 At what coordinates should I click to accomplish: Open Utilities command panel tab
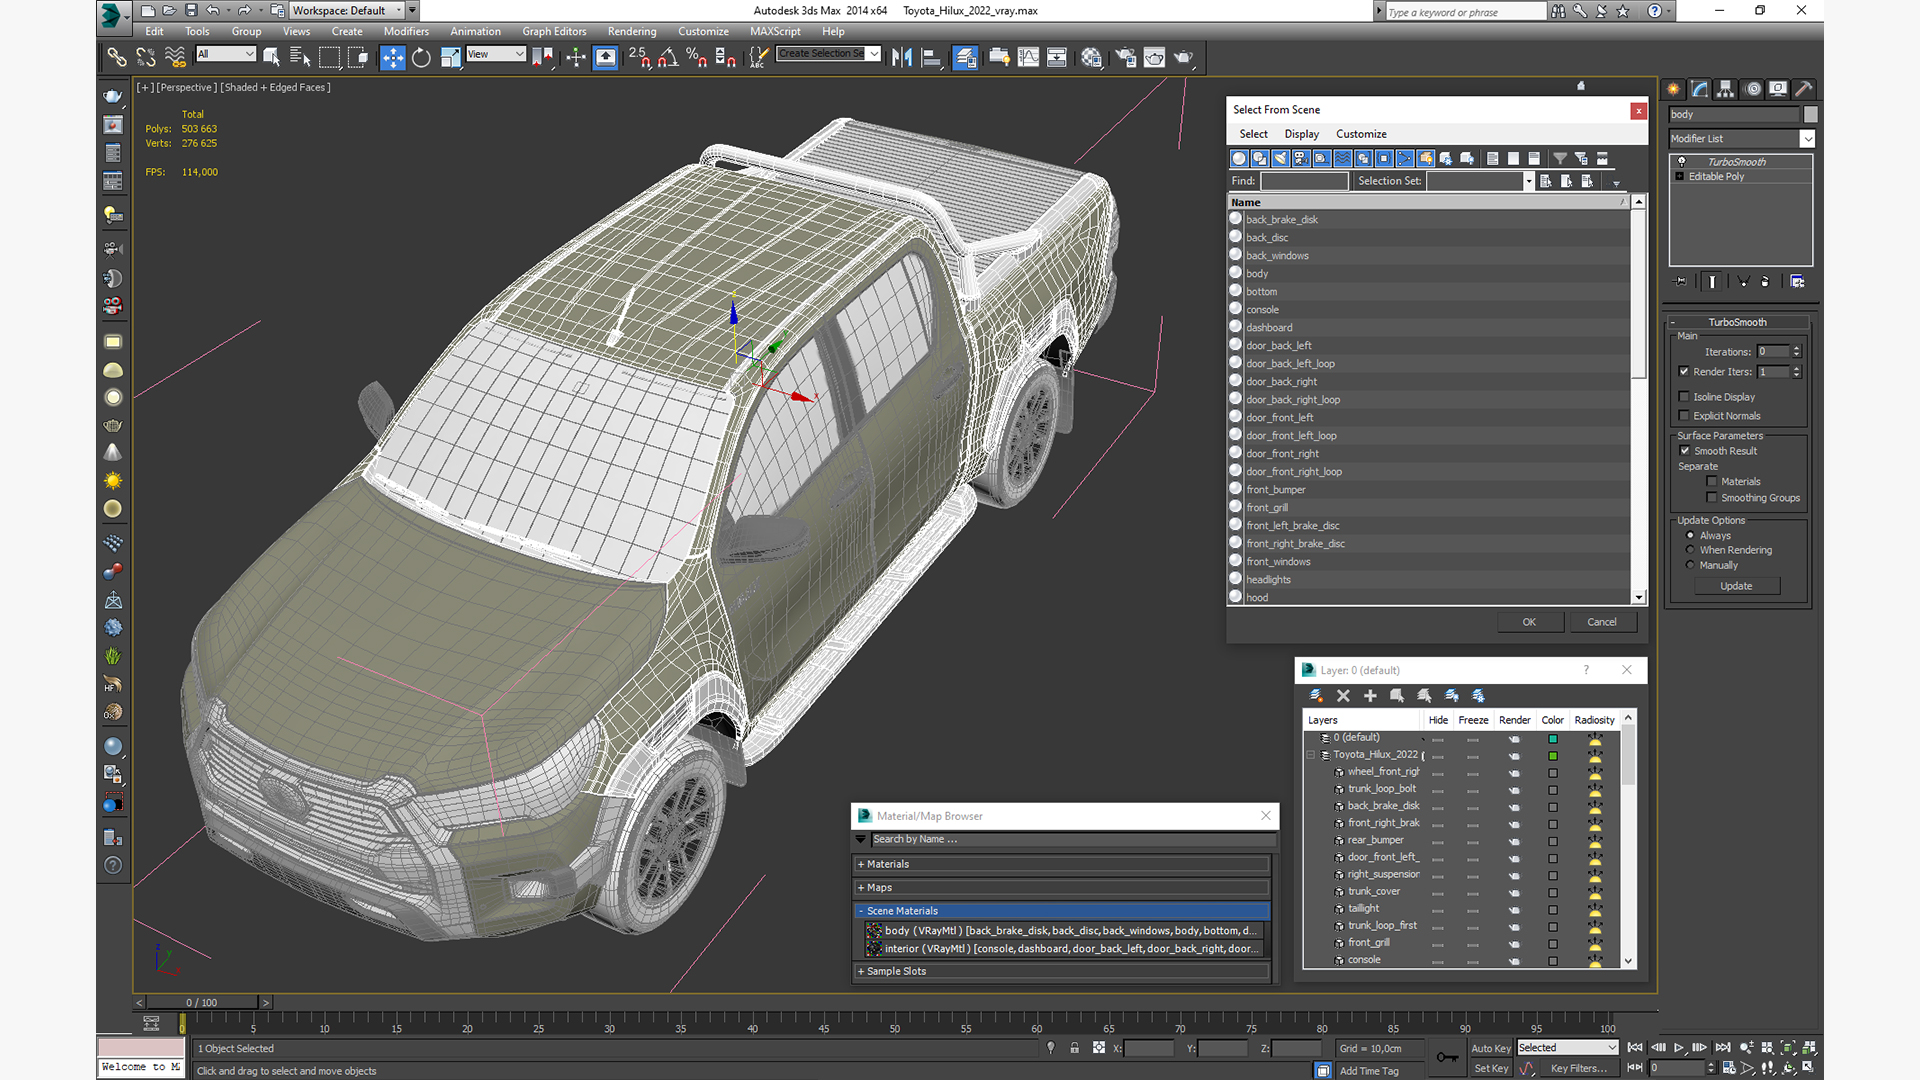(x=1804, y=89)
